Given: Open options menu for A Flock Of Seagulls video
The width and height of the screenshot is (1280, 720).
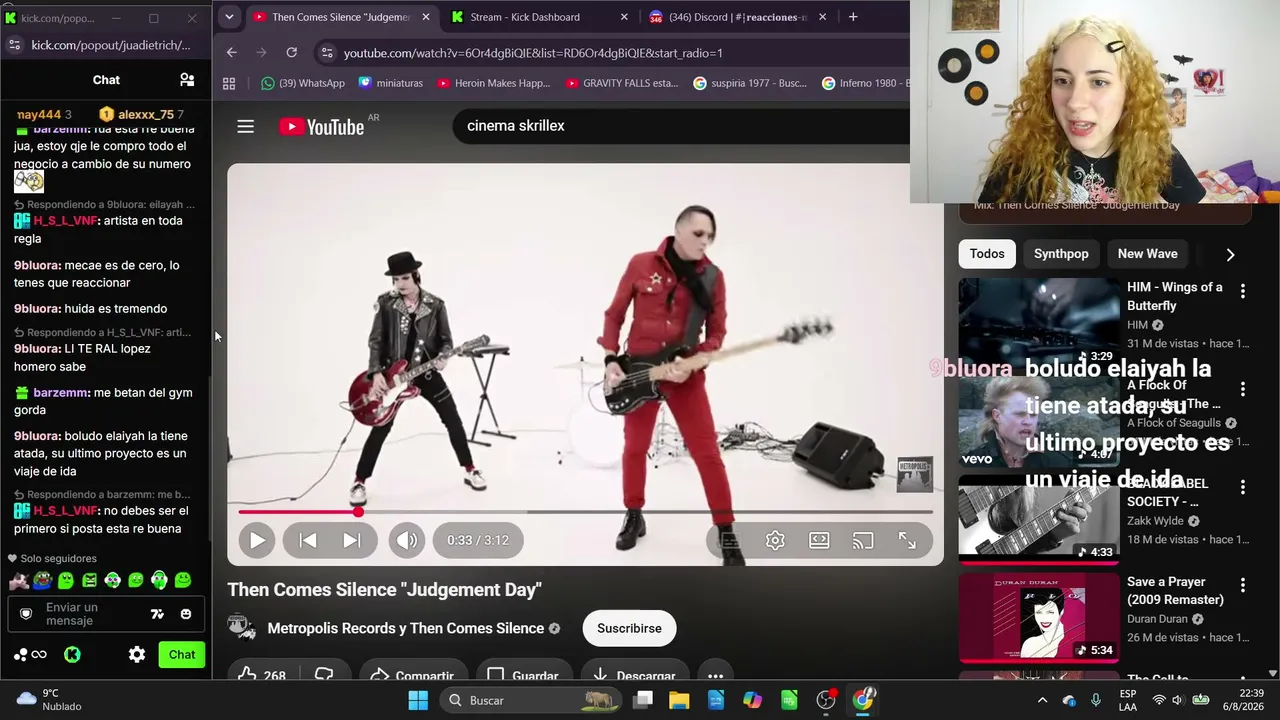Looking at the screenshot, I should pos(1243,389).
